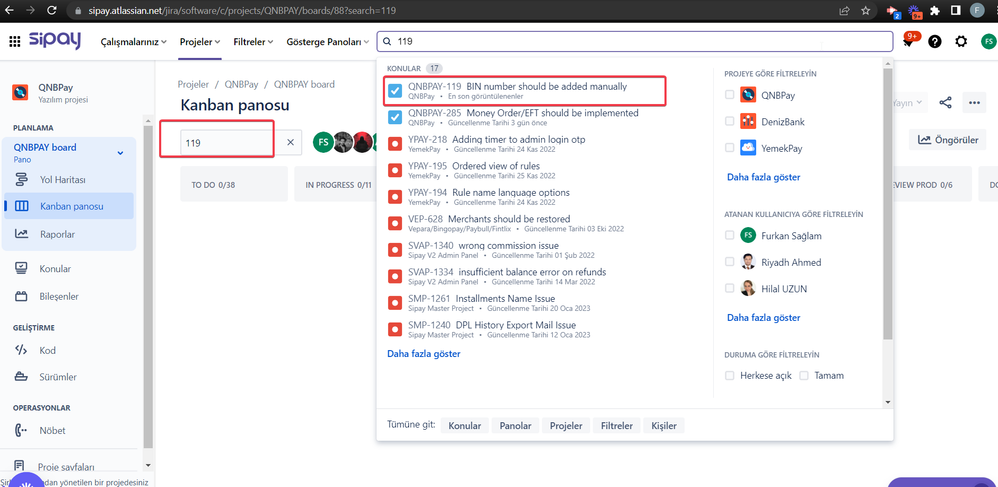998x487 pixels.
Task: Filter board by green FS avatar
Action: point(323,143)
